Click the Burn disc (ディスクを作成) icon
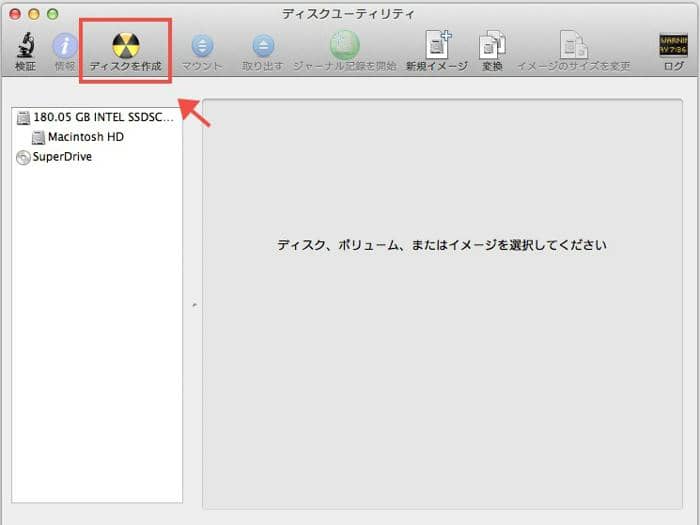This screenshot has height=525, width=700. click(126, 46)
